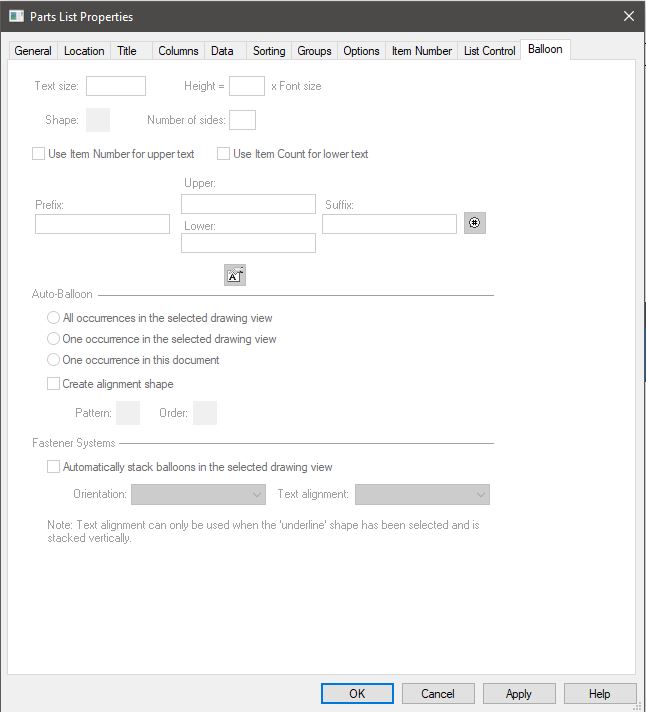This screenshot has width=646, height=712.
Task: Expand the Text alignment dropdown
Action: click(x=422, y=494)
